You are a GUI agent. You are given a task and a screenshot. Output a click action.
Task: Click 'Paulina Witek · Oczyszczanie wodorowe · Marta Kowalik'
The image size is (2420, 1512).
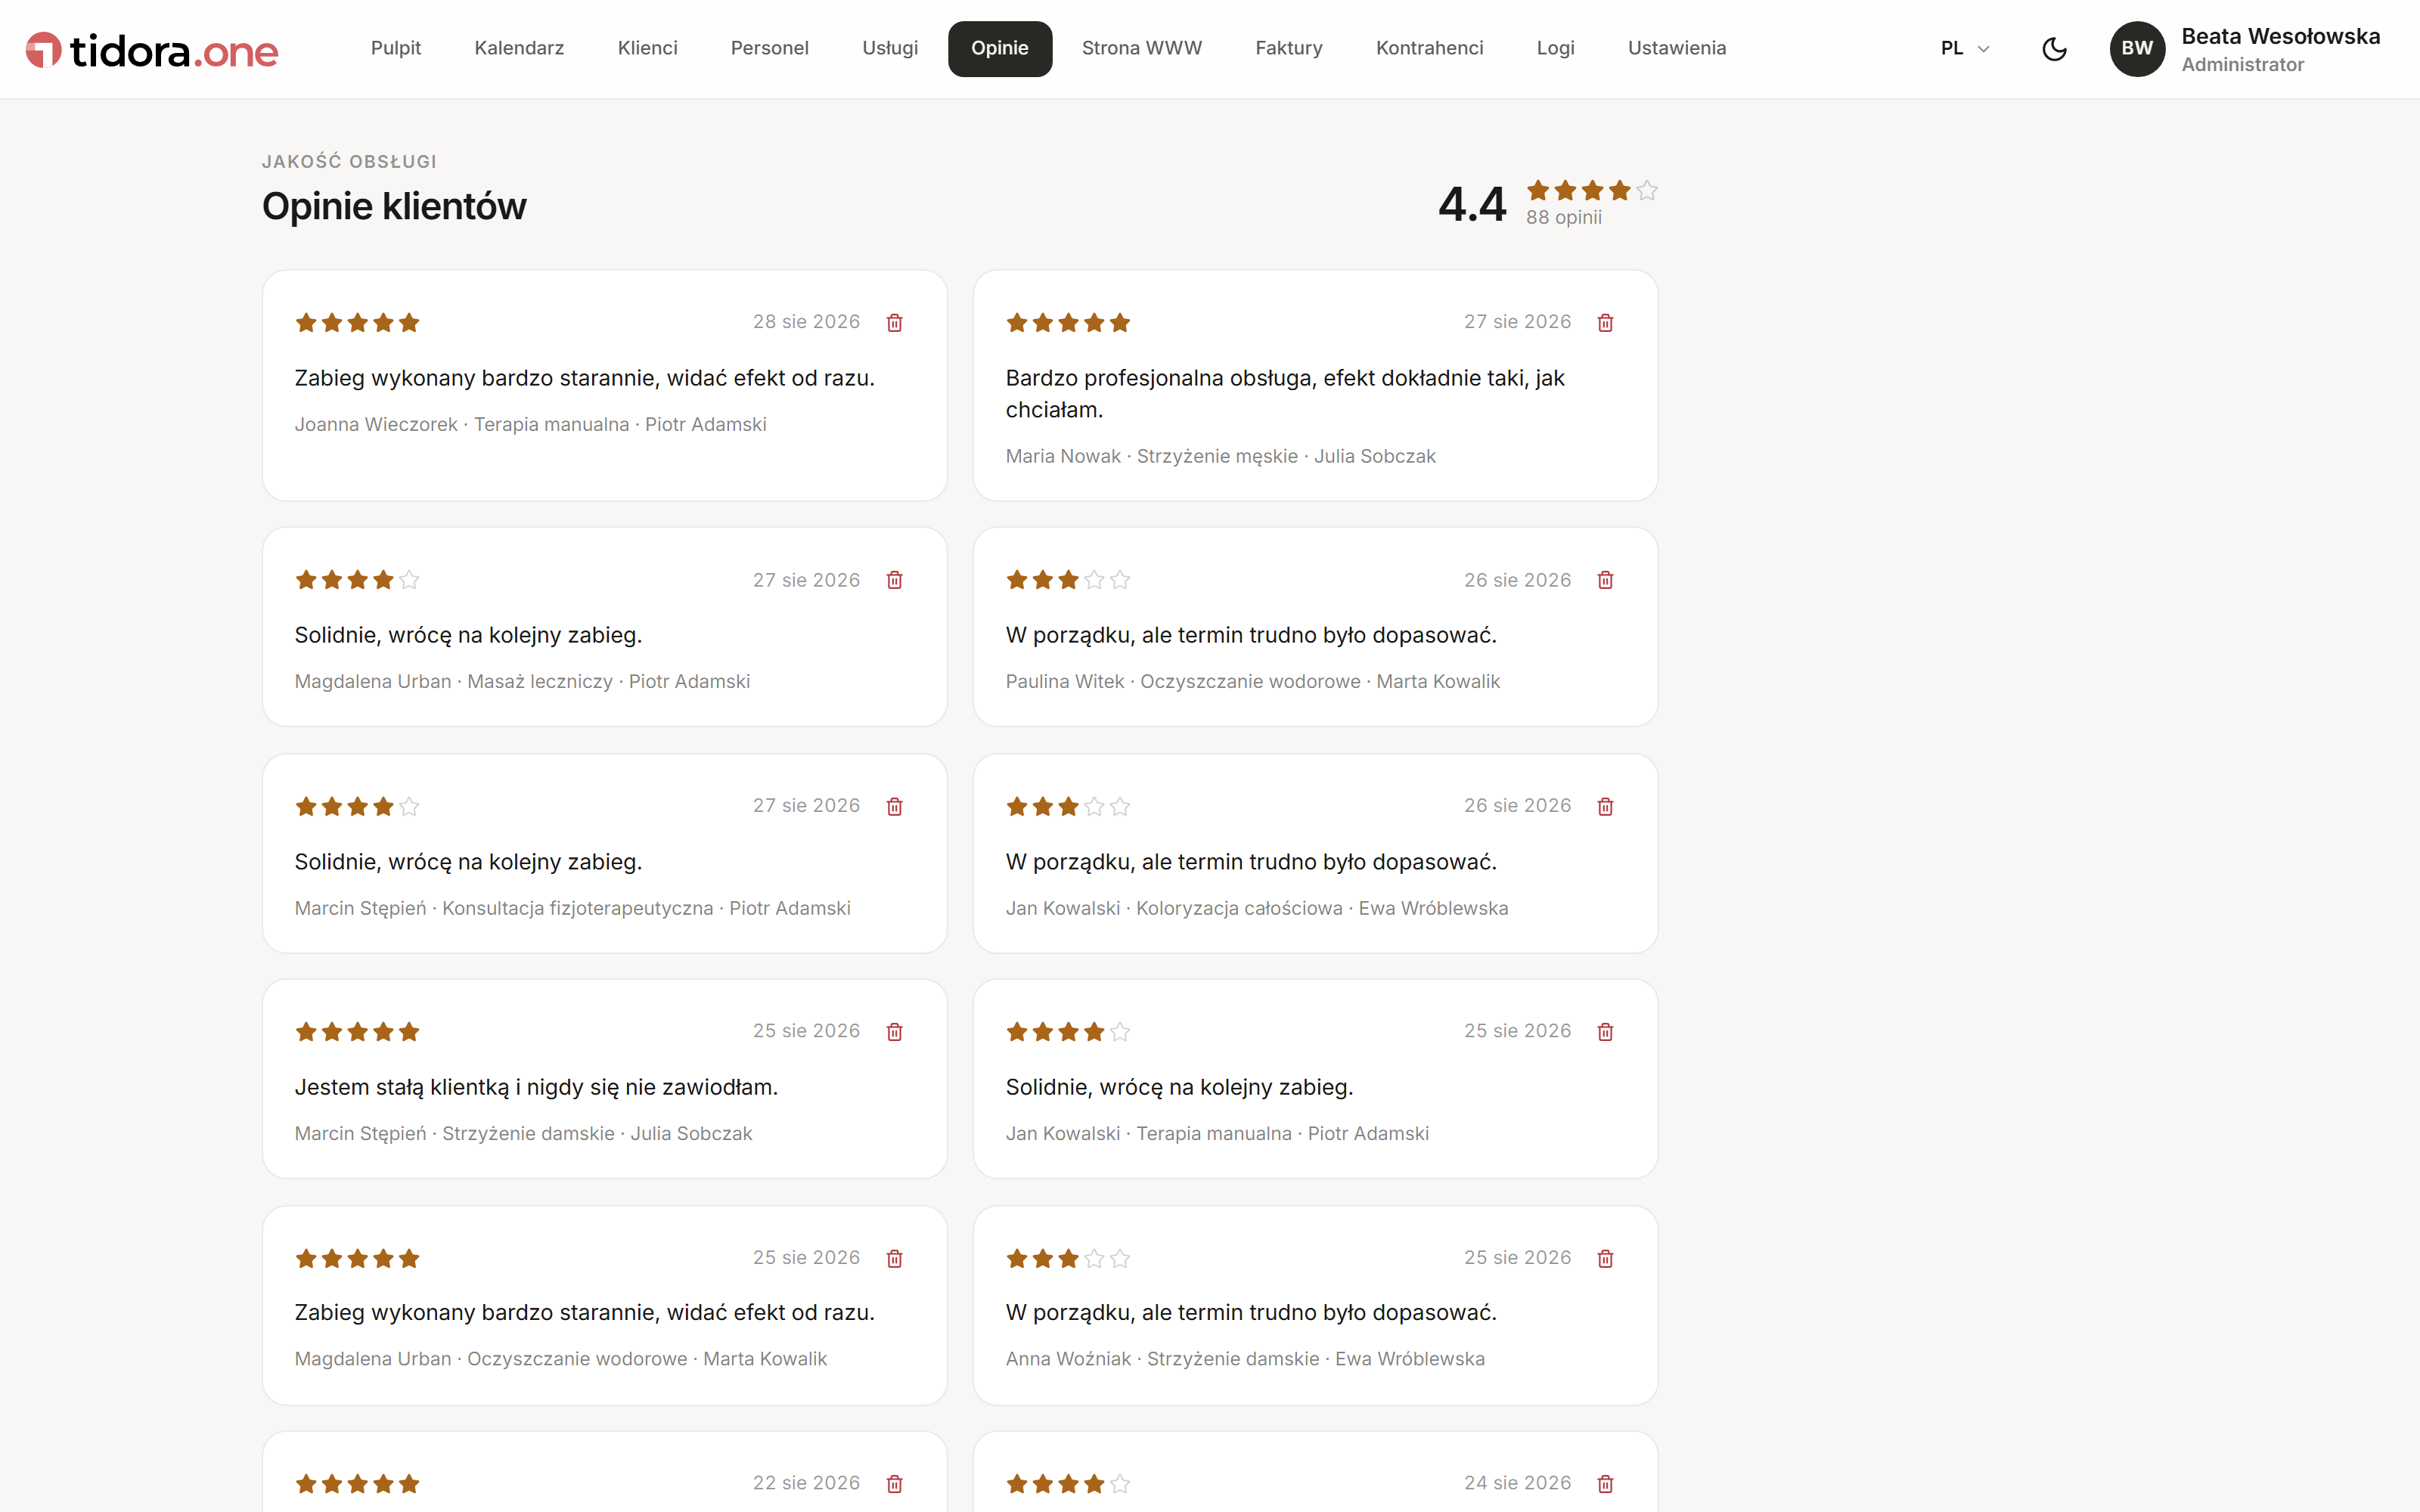pyautogui.click(x=1253, y=681)
